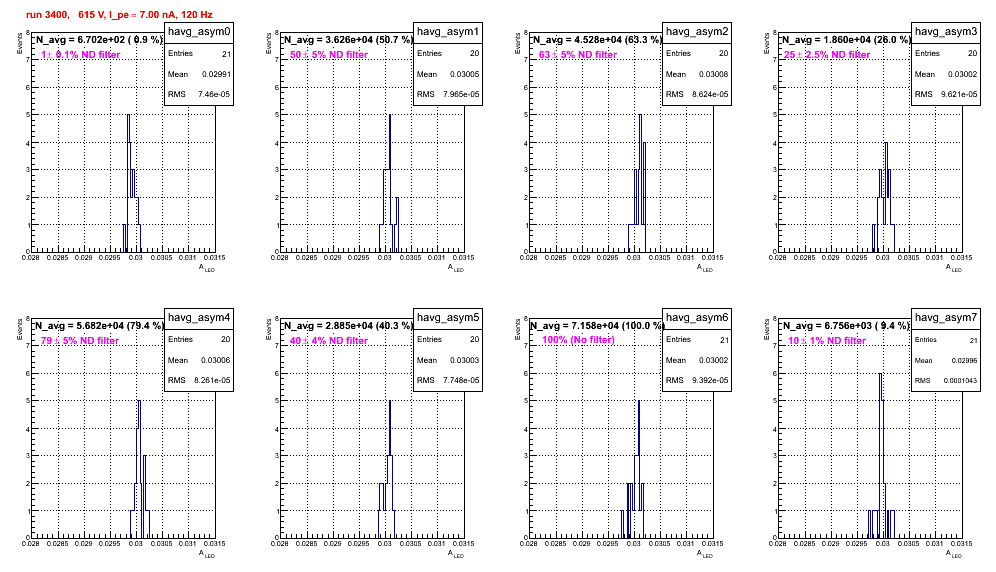Image resolution: width=996 pixels, height=572 pixels.
Task: Select the havg_asym5 stats box title
Action: pos(448,317)
